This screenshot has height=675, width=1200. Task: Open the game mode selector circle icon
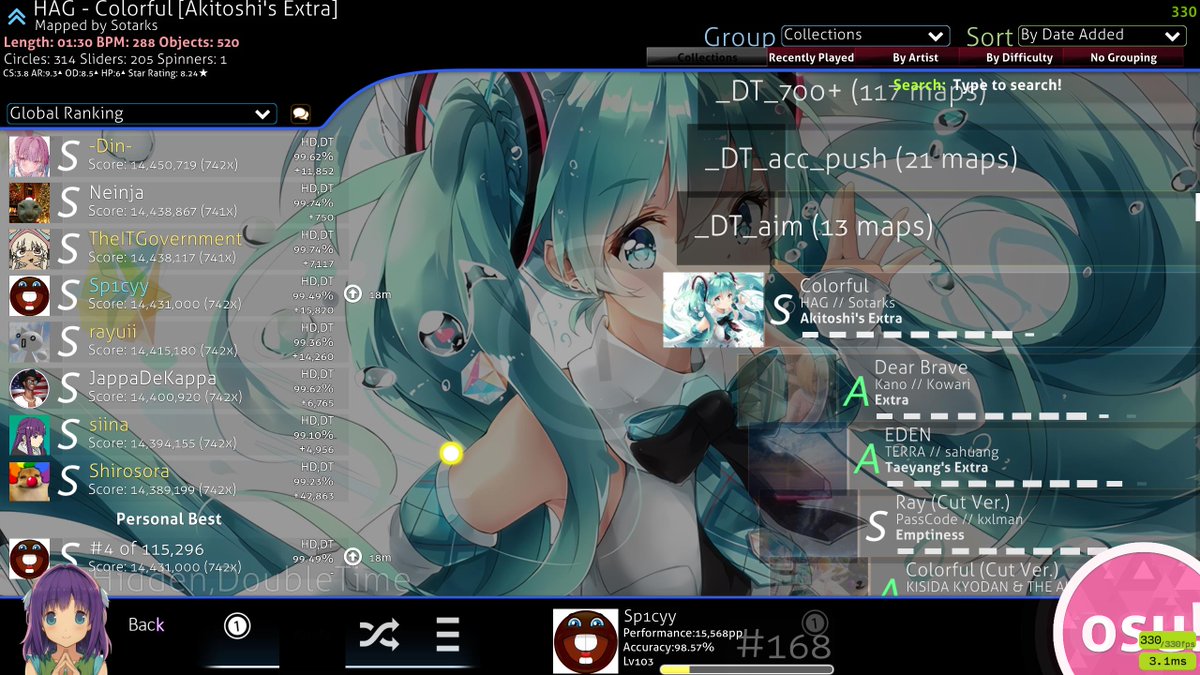(237, 627)
